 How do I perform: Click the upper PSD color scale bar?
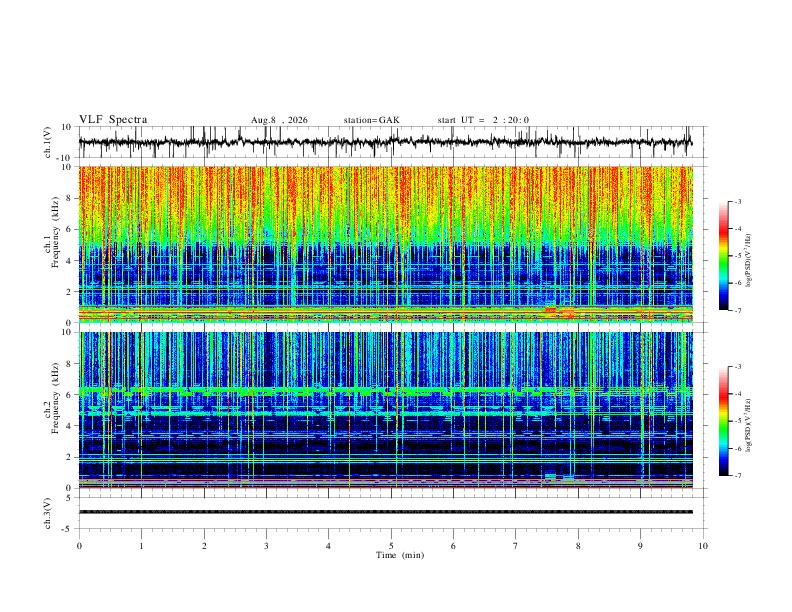click(x=723, y=256)
